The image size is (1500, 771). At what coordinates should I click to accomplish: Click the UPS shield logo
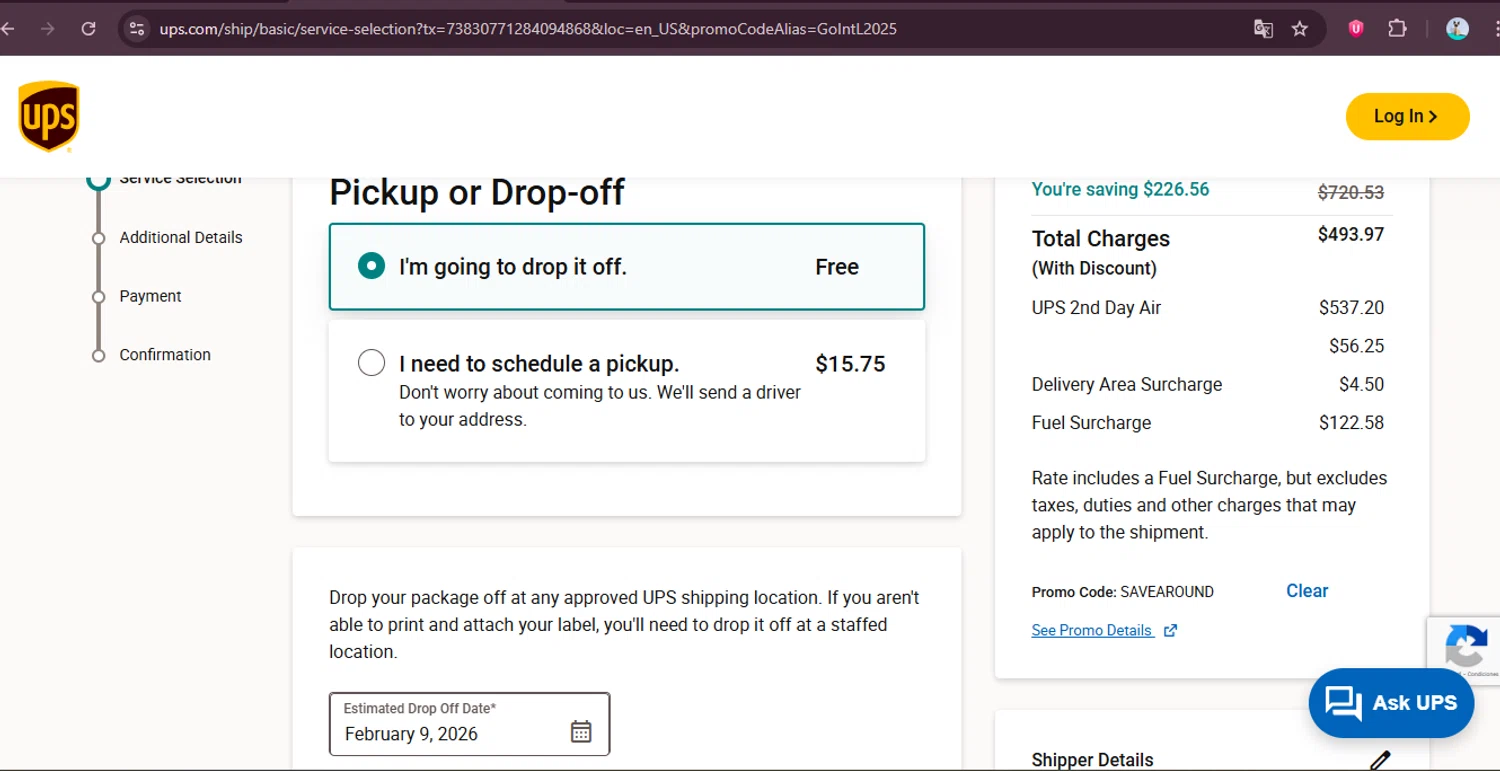point(48,117)
